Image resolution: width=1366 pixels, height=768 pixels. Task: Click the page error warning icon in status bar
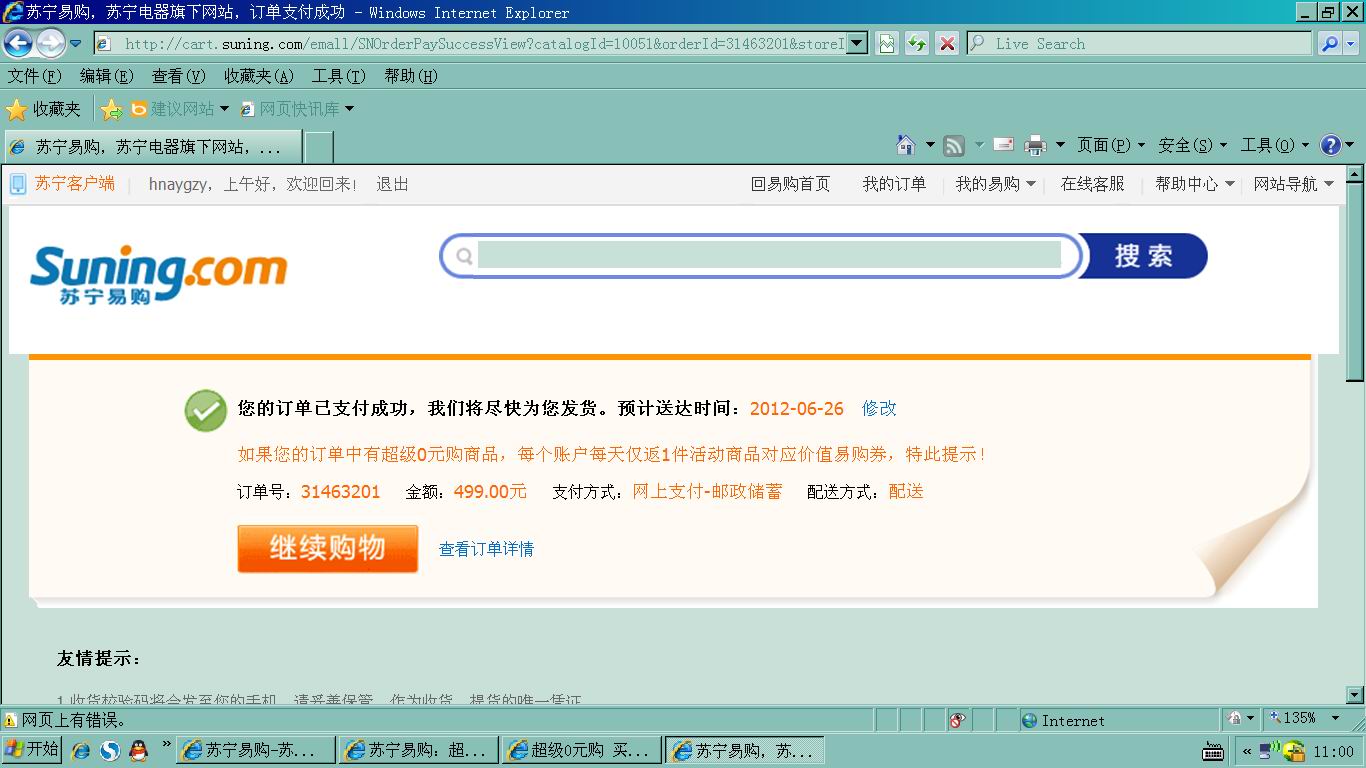[11, 720]
